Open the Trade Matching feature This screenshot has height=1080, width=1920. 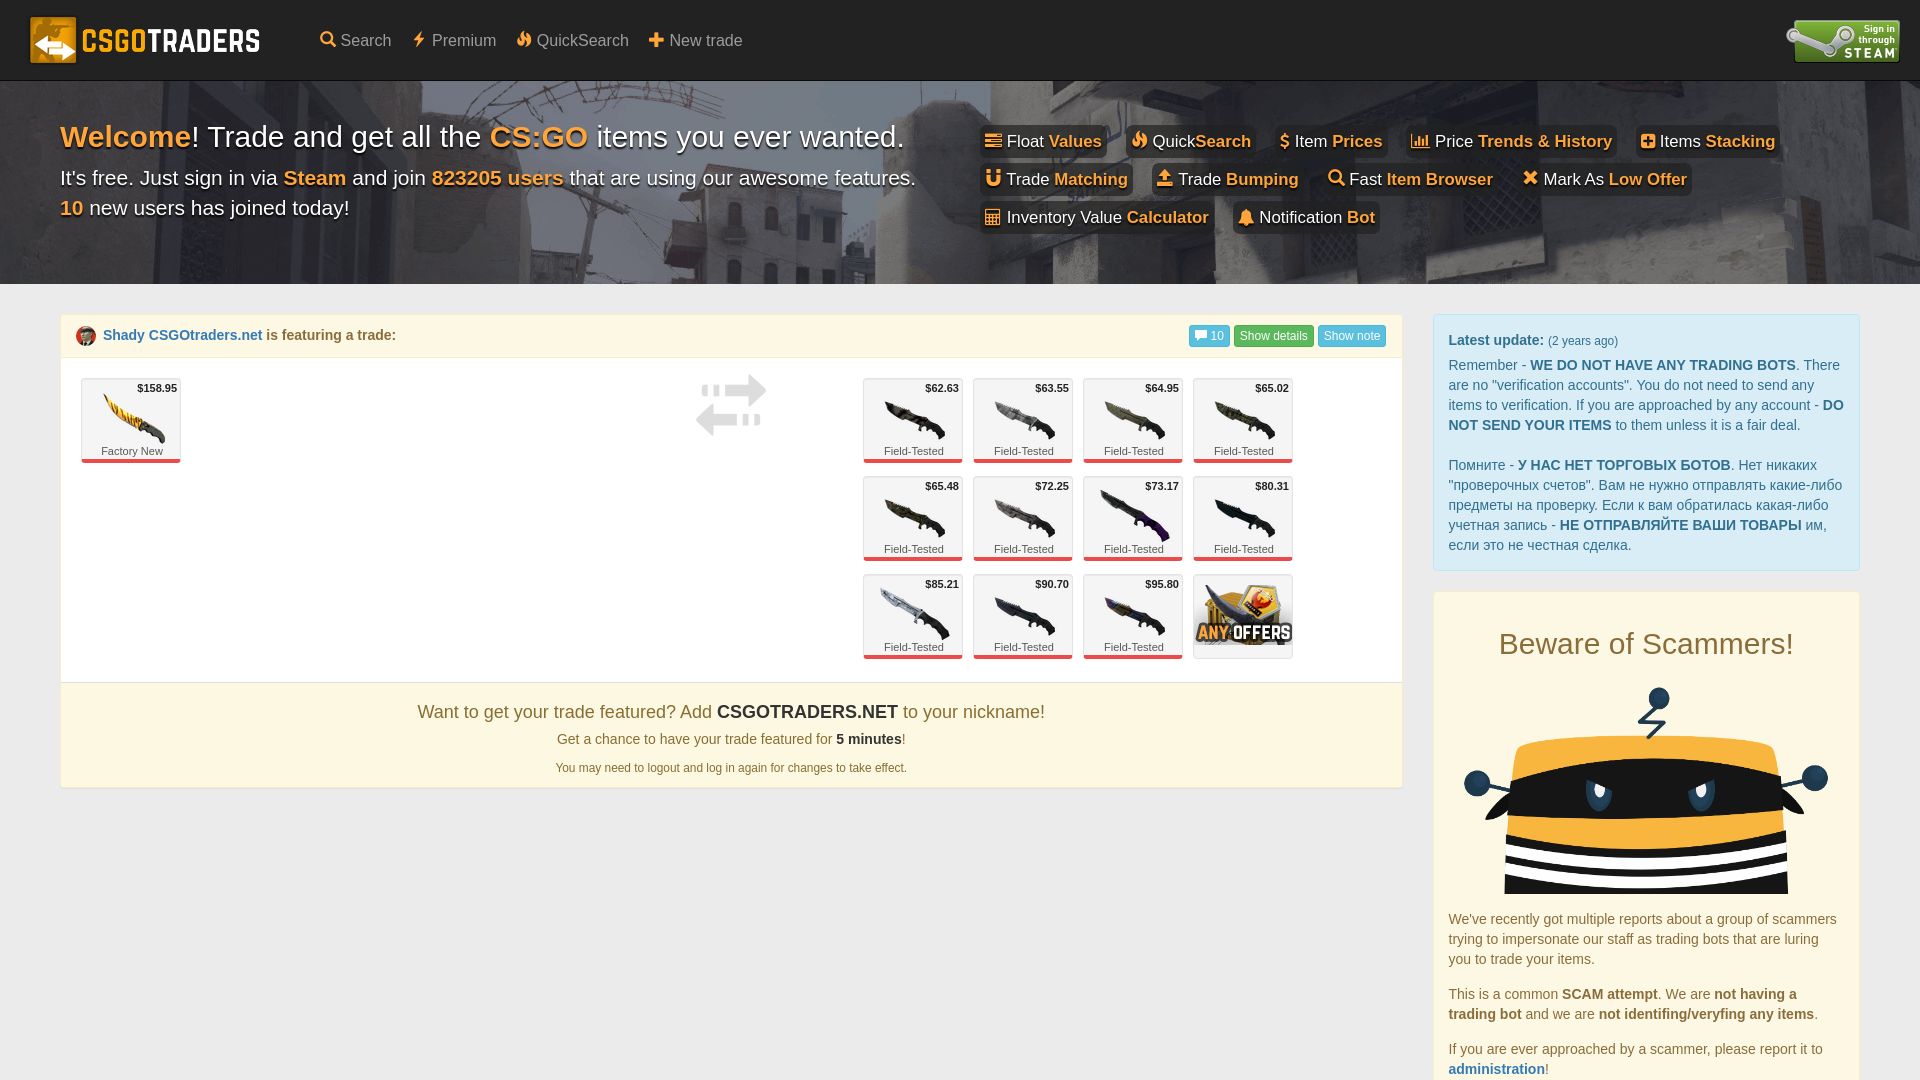pos(1056,179)
